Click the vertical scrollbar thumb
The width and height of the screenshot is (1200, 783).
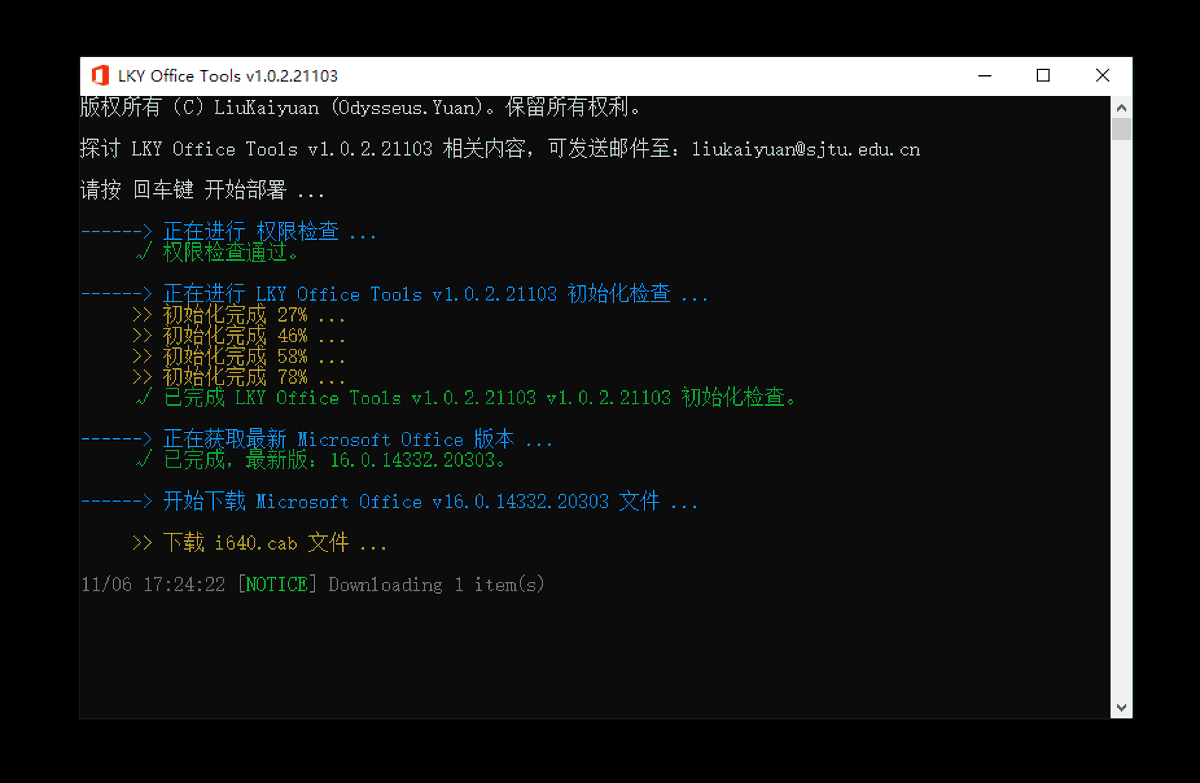click(1121, 129)
